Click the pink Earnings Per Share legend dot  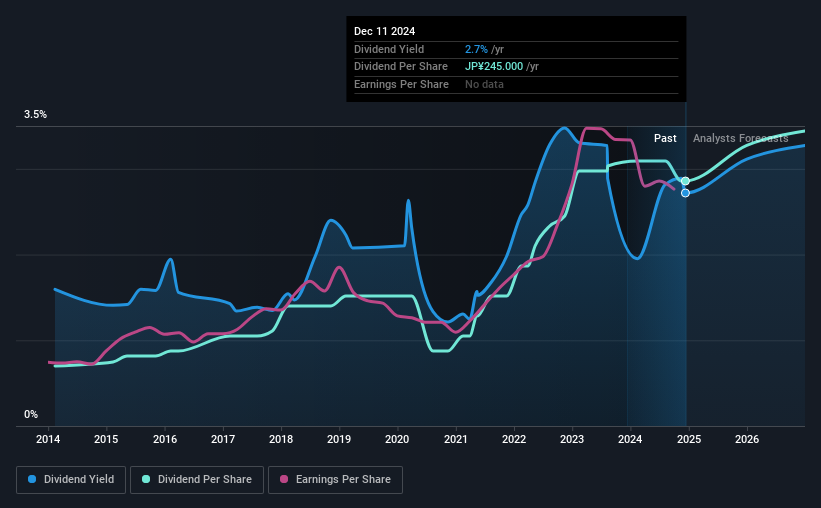[x=284, y=479]
